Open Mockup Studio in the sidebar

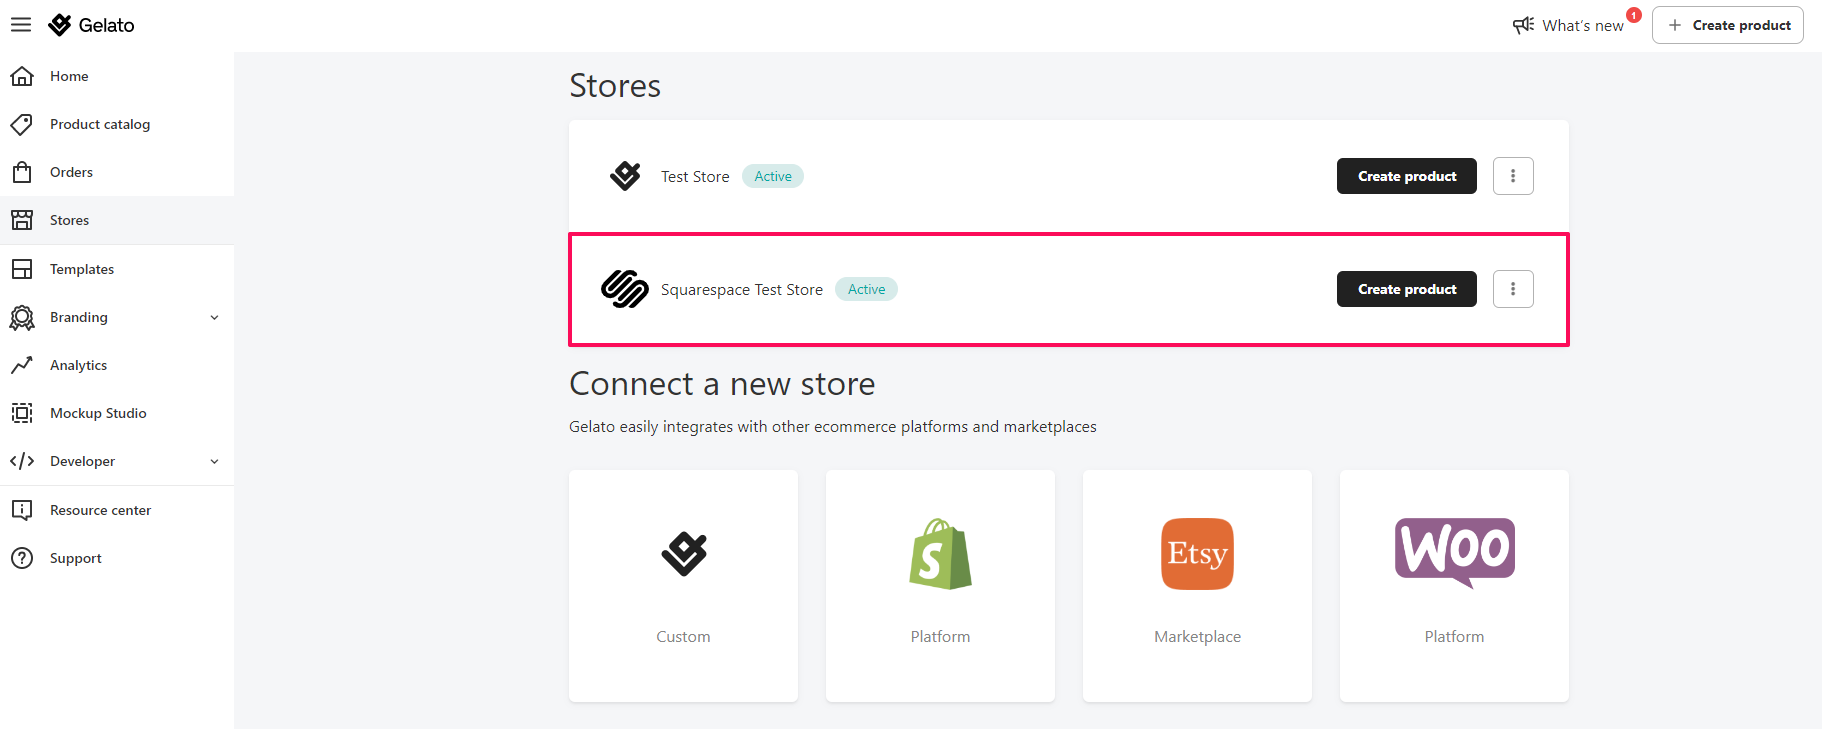(117, 413)
